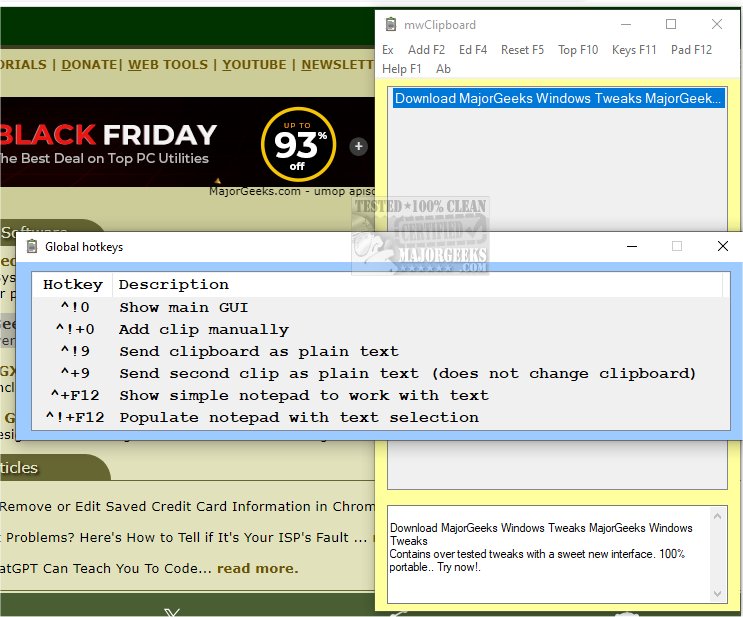The width and height of the screenshot is (743, 617).
Task: Click the Ab menu item
Action: click(443, 69)
